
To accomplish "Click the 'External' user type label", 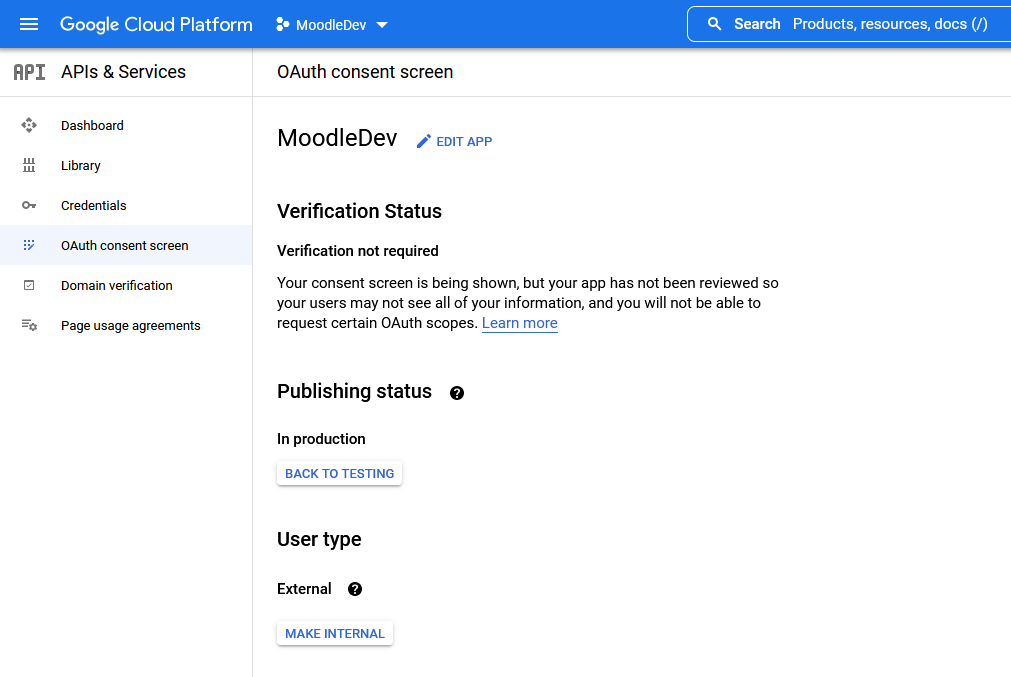I will click(x=304, y=589).
